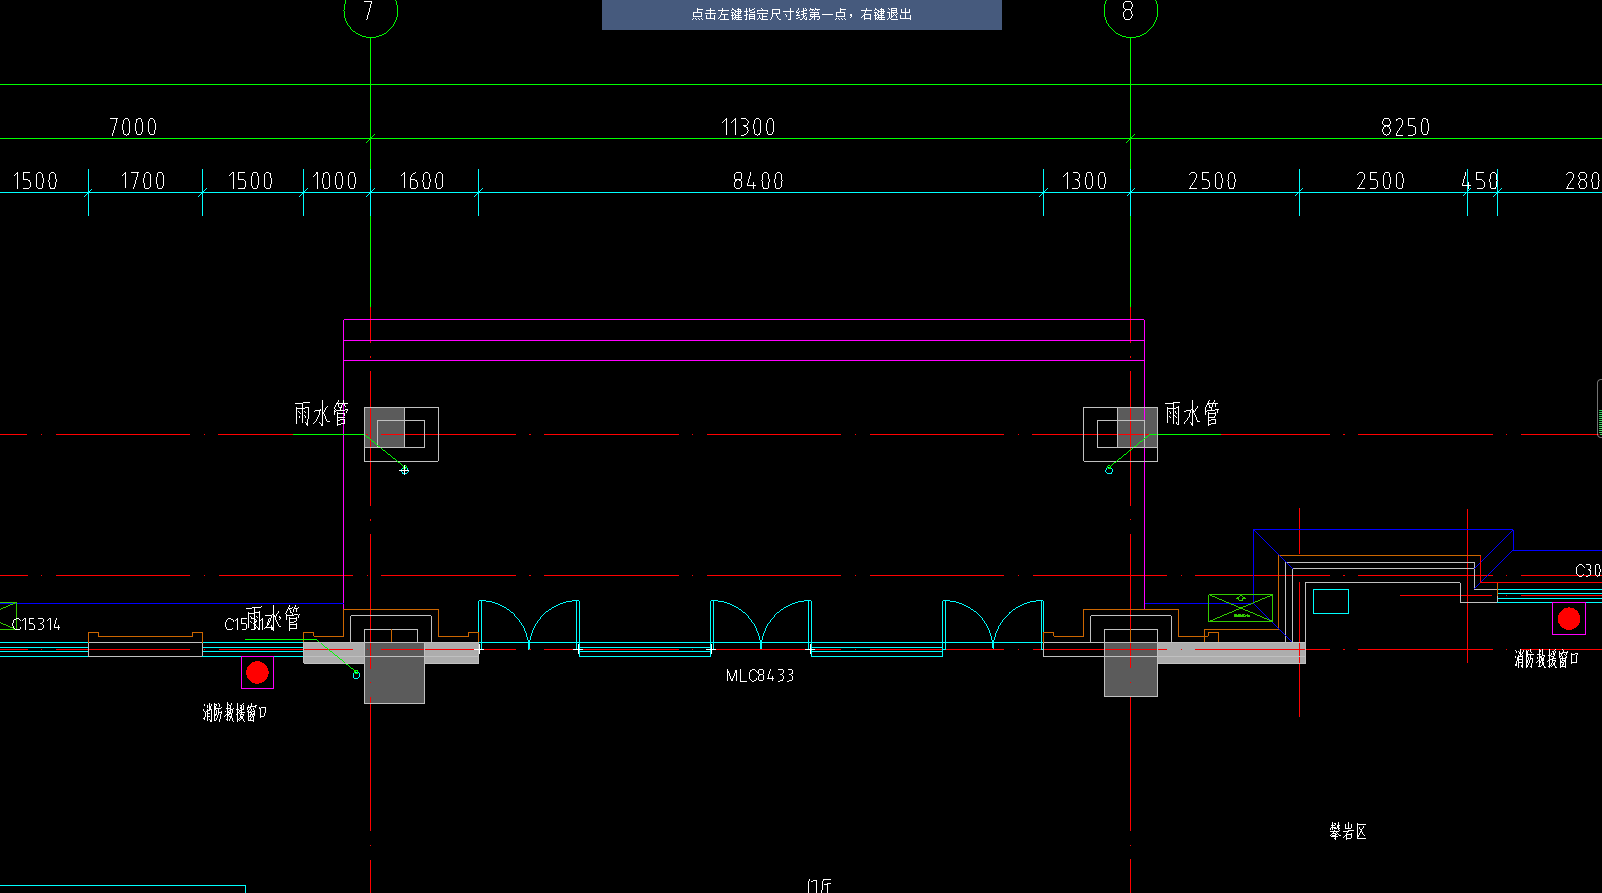
Task: Select the 8400 dimension text
Action: tap(758, 181)
